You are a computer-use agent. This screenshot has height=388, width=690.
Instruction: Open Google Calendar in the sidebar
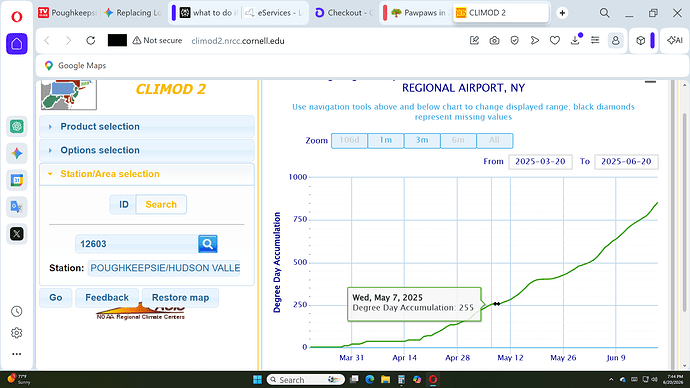(x=17, y=180)
